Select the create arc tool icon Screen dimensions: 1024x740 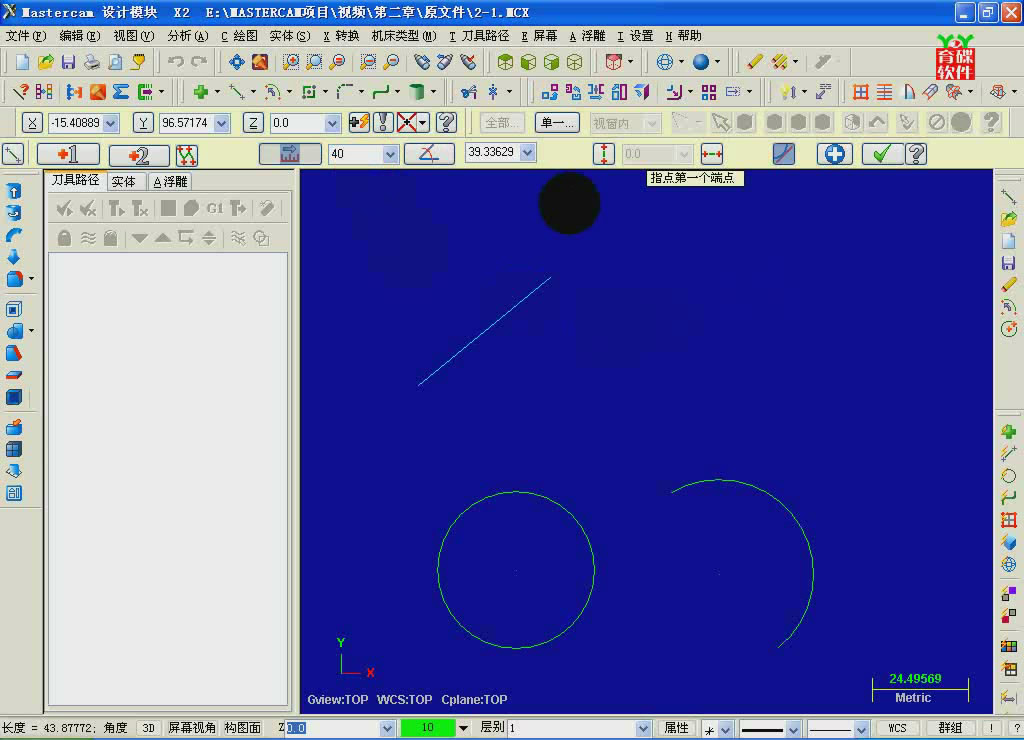click(x=272, y=92)
